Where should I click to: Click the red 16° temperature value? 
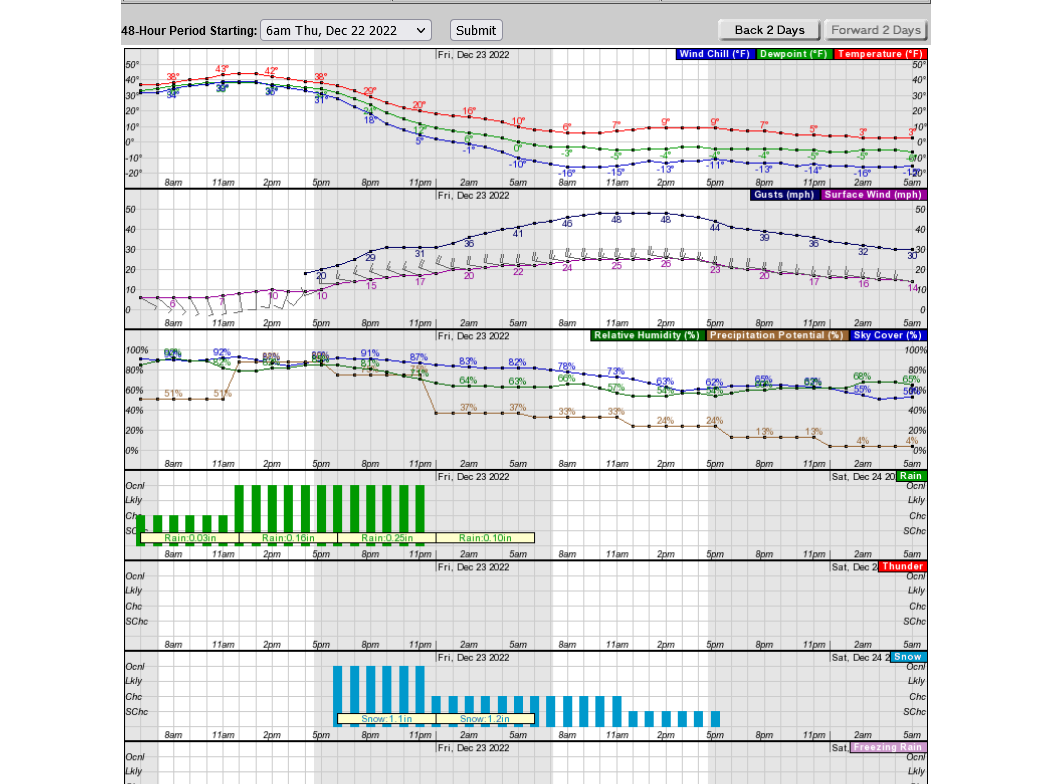pyautogui.click(x=469, y=111)
